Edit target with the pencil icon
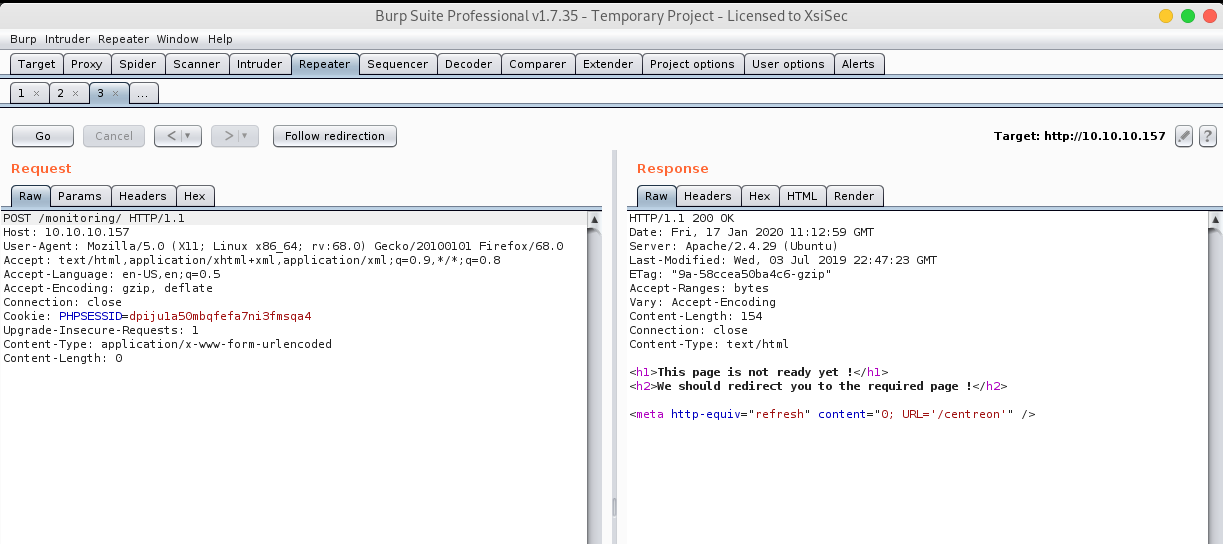1223x544 pixels. pos(1184,136)
